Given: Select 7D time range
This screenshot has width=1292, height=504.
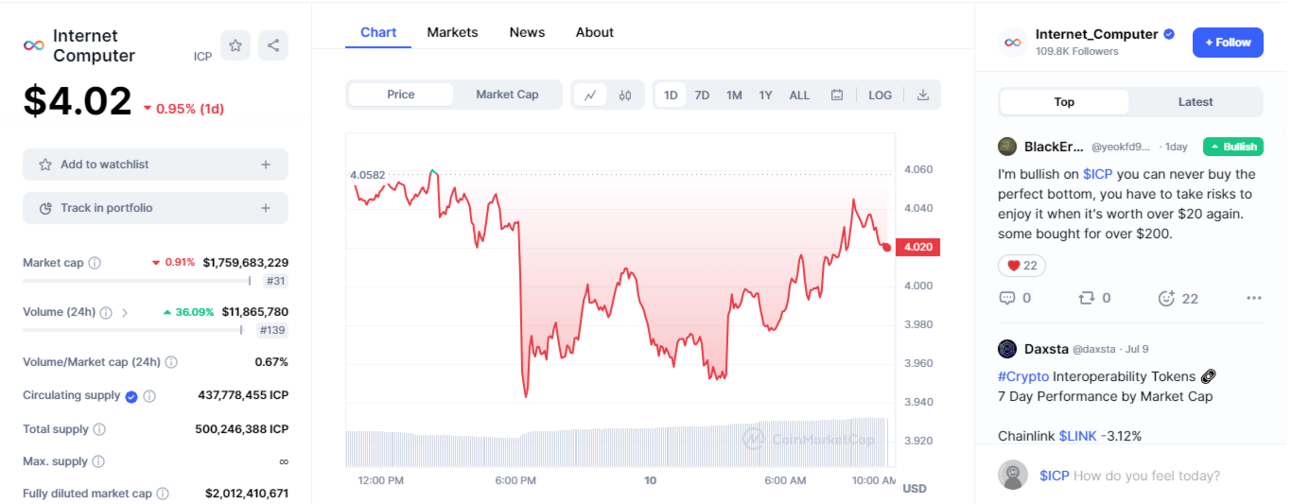Looking at the screenshot, I should pyautogui.click(x=702, y=95).
